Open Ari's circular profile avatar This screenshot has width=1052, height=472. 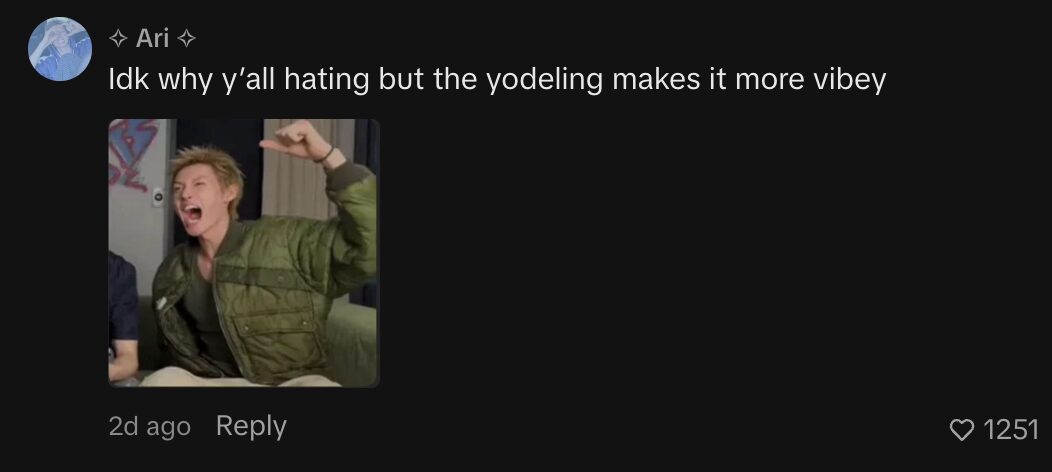click(60, 49)
